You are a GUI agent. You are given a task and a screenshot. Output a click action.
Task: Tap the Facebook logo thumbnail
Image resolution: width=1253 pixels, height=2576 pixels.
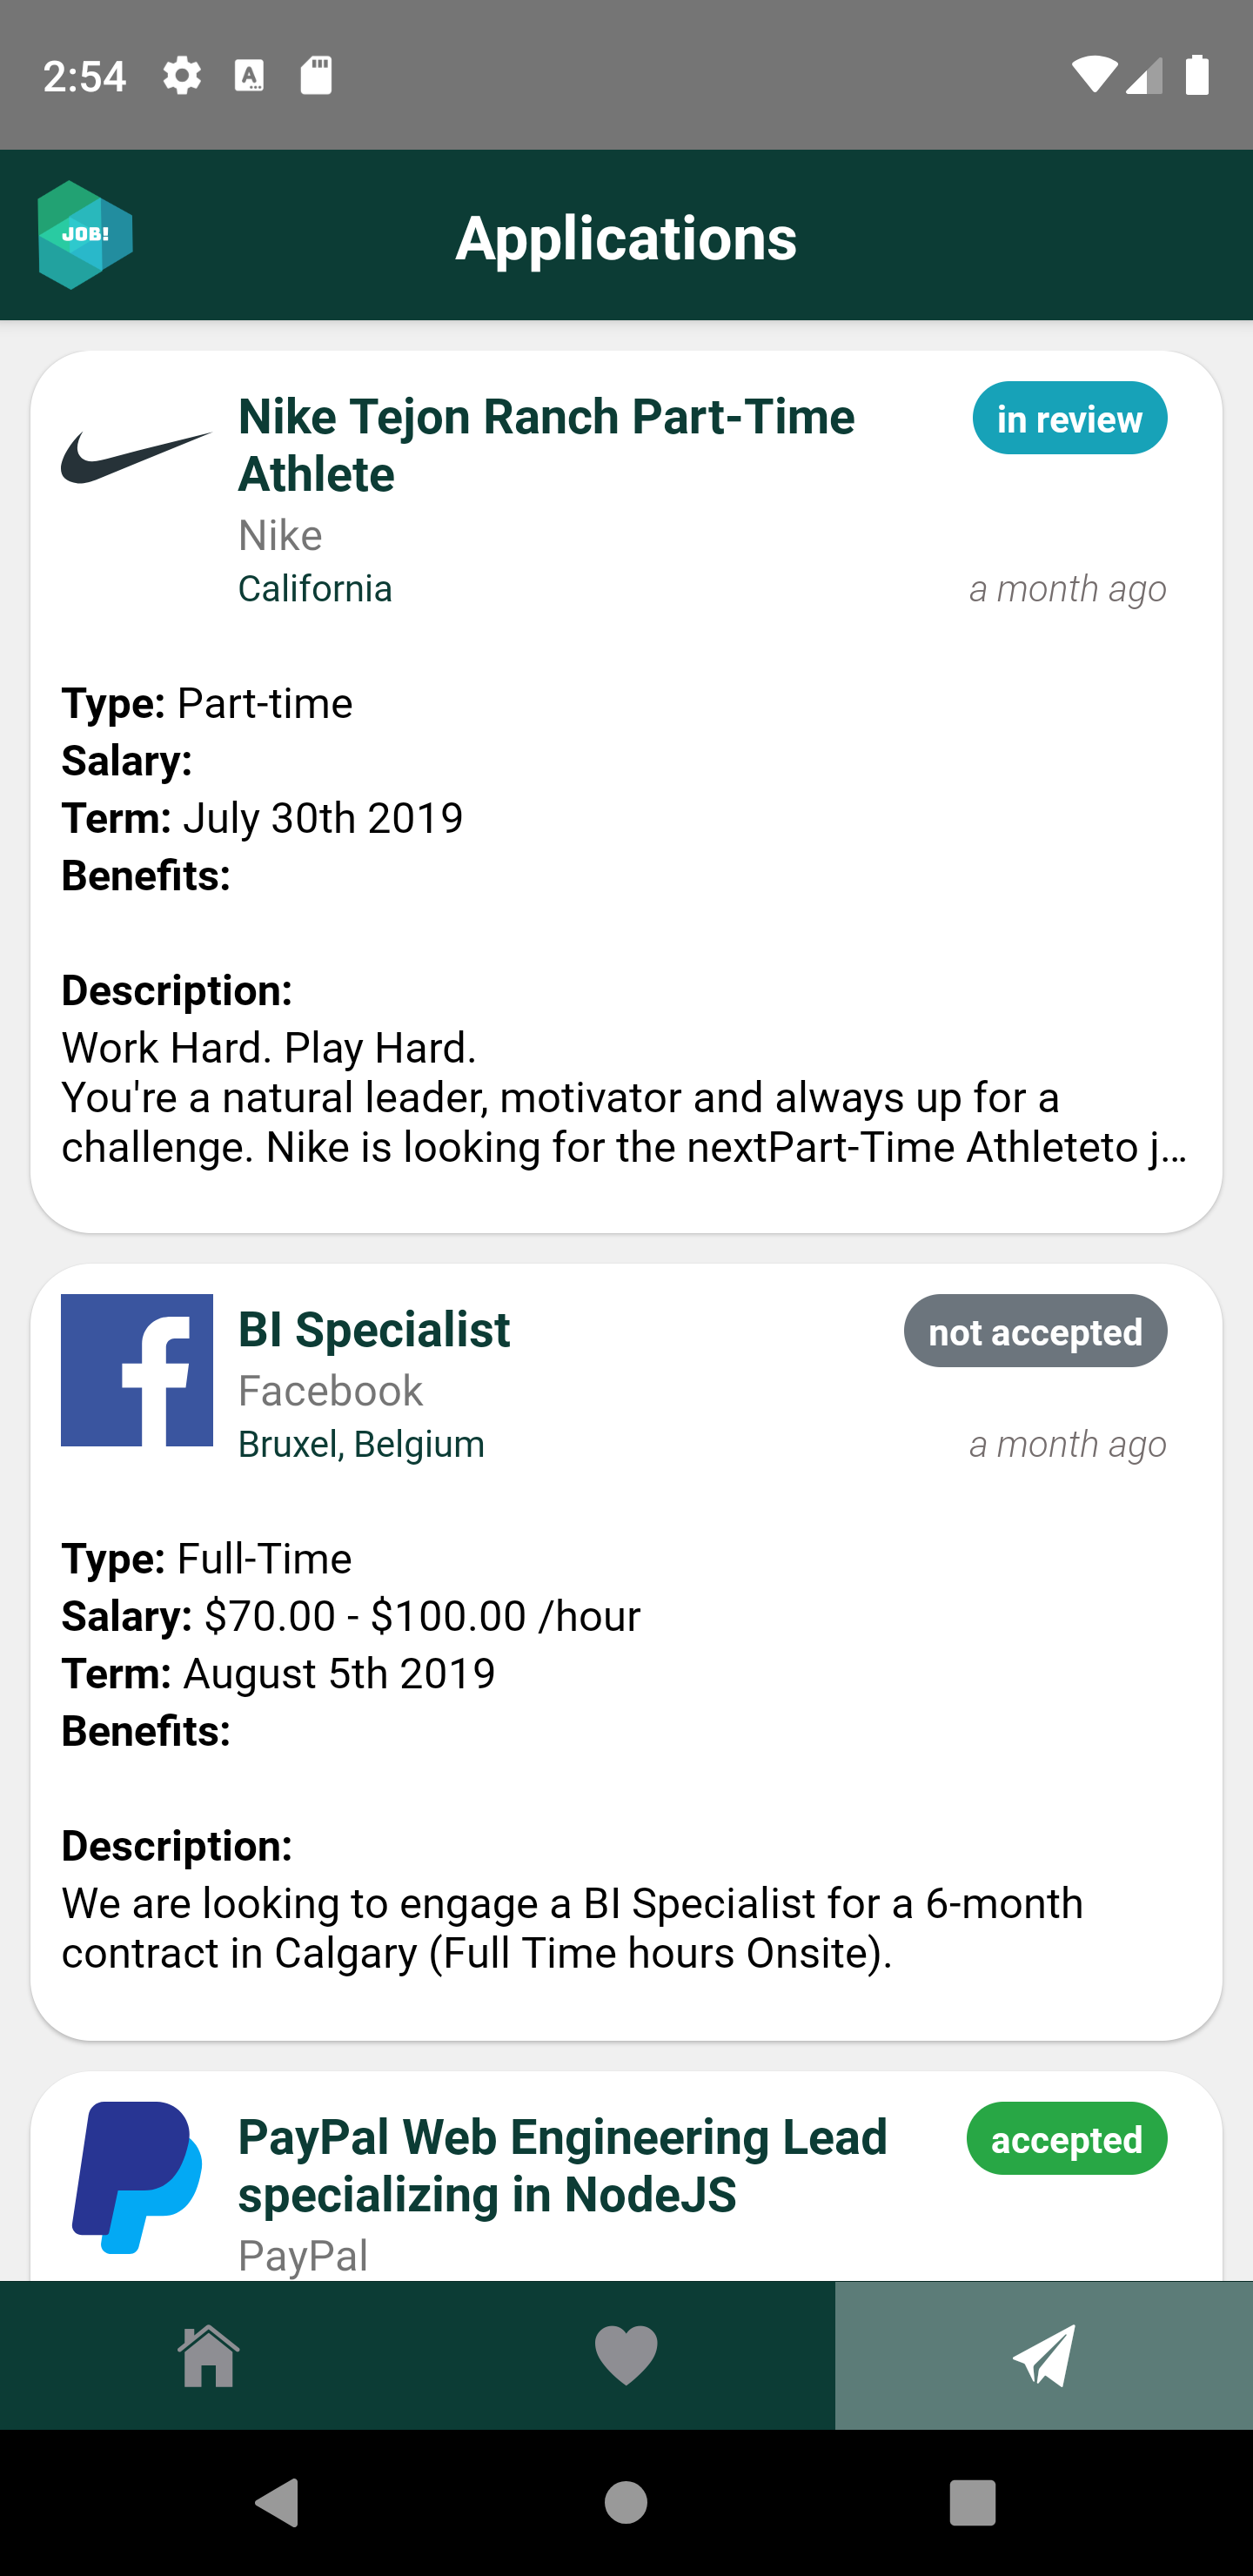[137, 1370]
